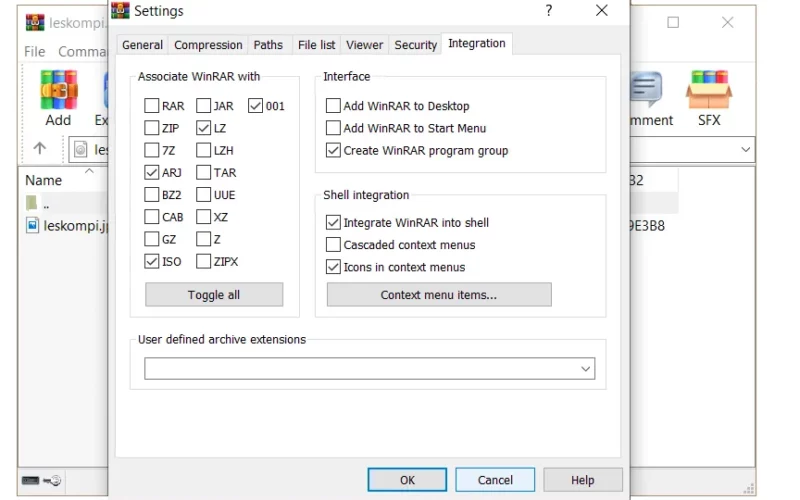Sort by the Name column header
The width and height of the screenshot is (800, 500).
(43, 180)
